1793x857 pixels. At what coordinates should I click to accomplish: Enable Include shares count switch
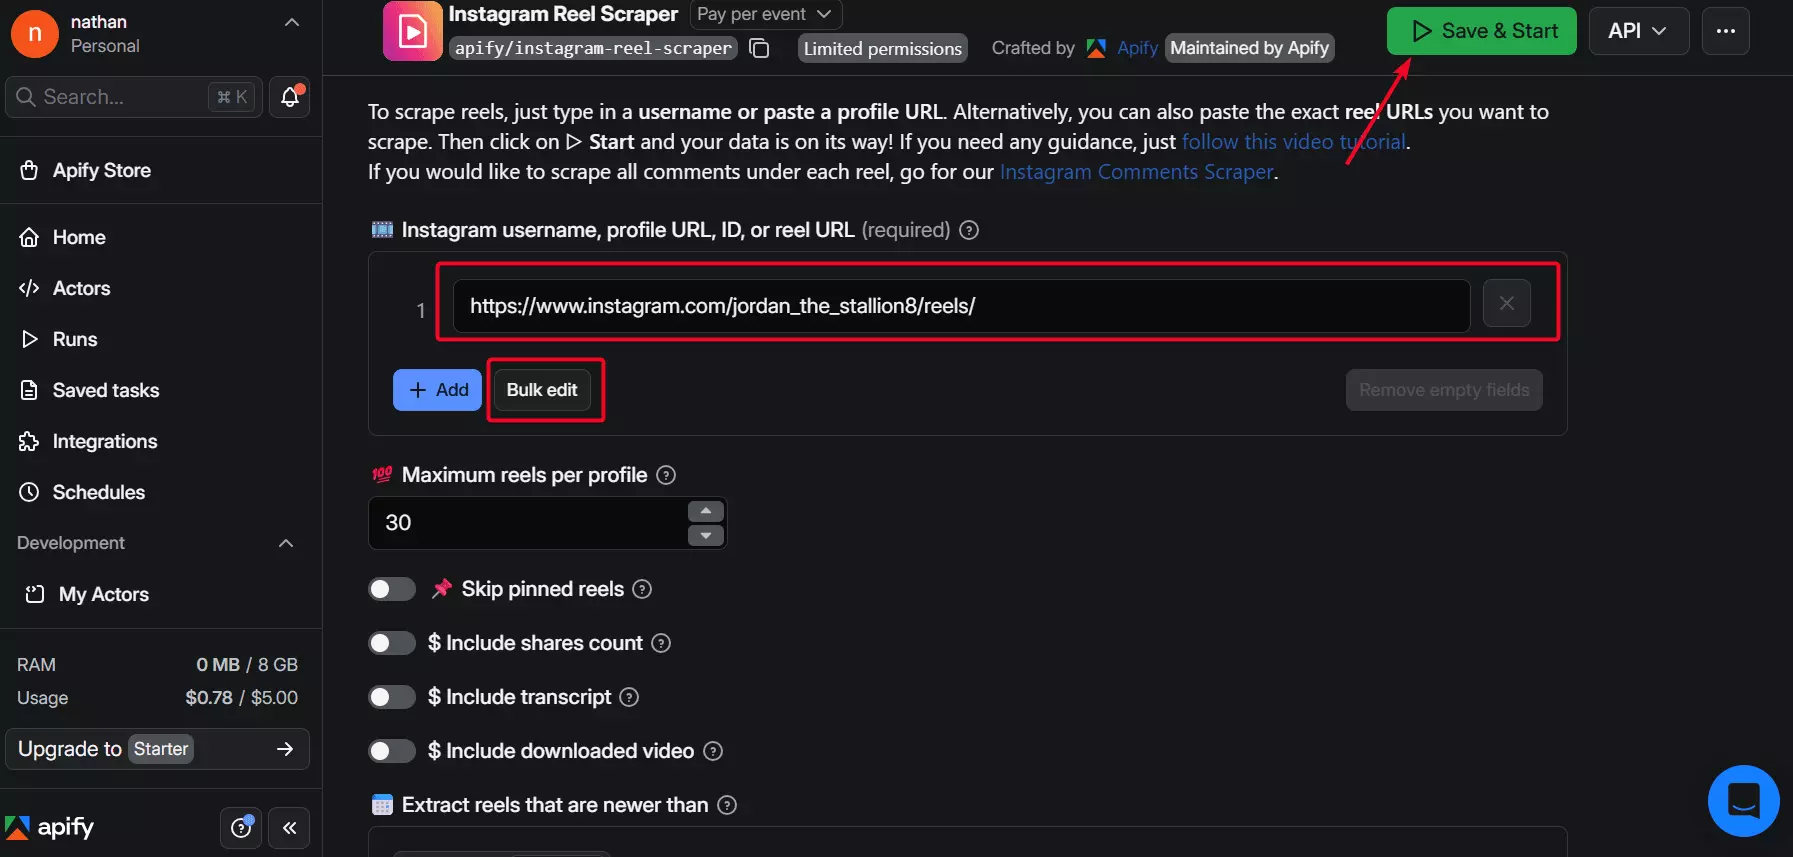[392, 643]
